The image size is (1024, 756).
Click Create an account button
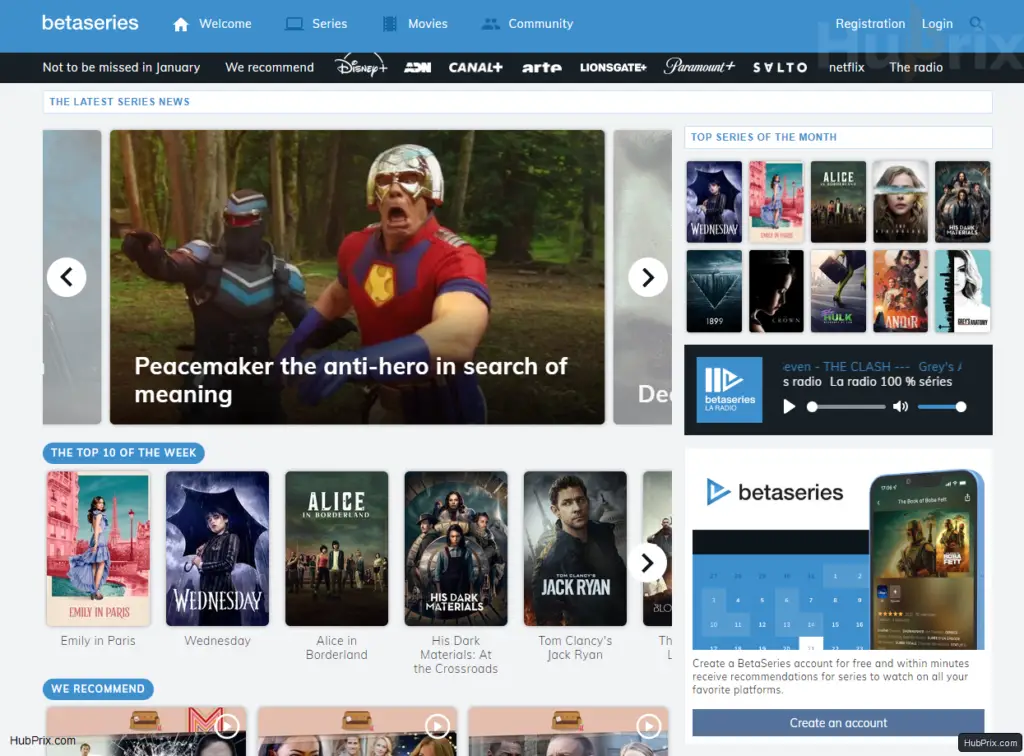click(838, 723)
